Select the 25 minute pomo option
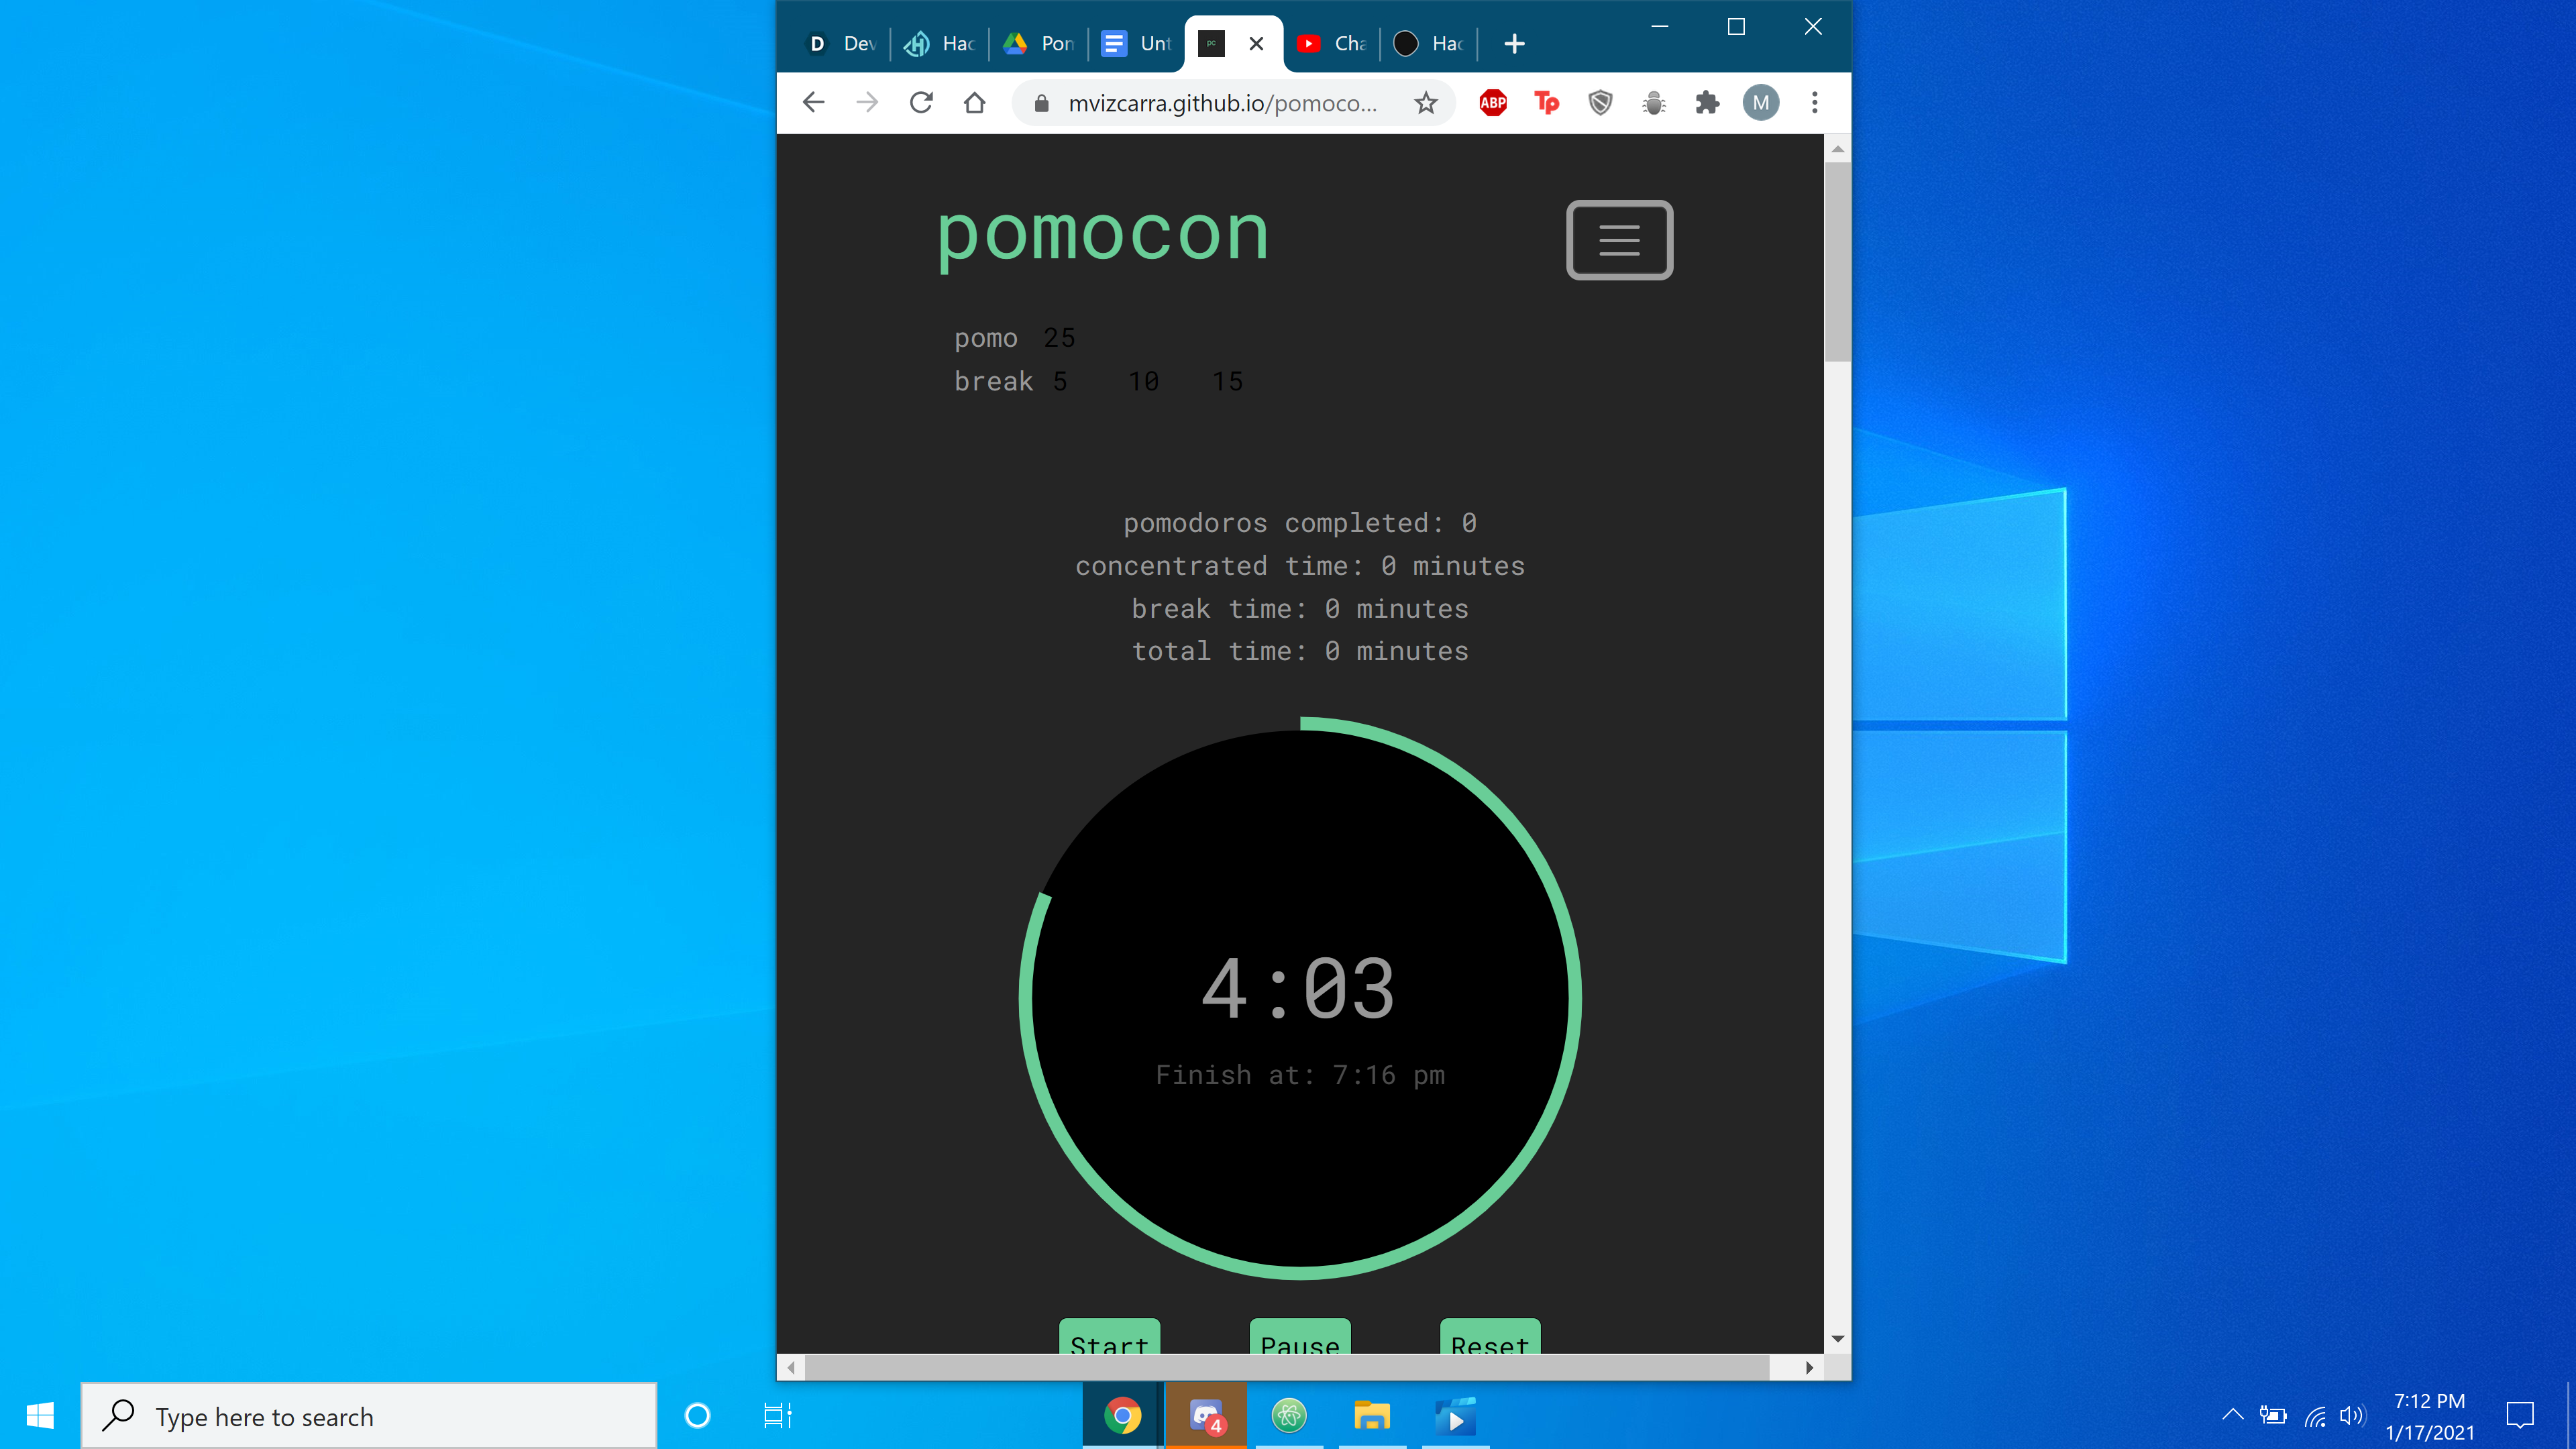2576x1449 pixels. (x=1059, y=338)
